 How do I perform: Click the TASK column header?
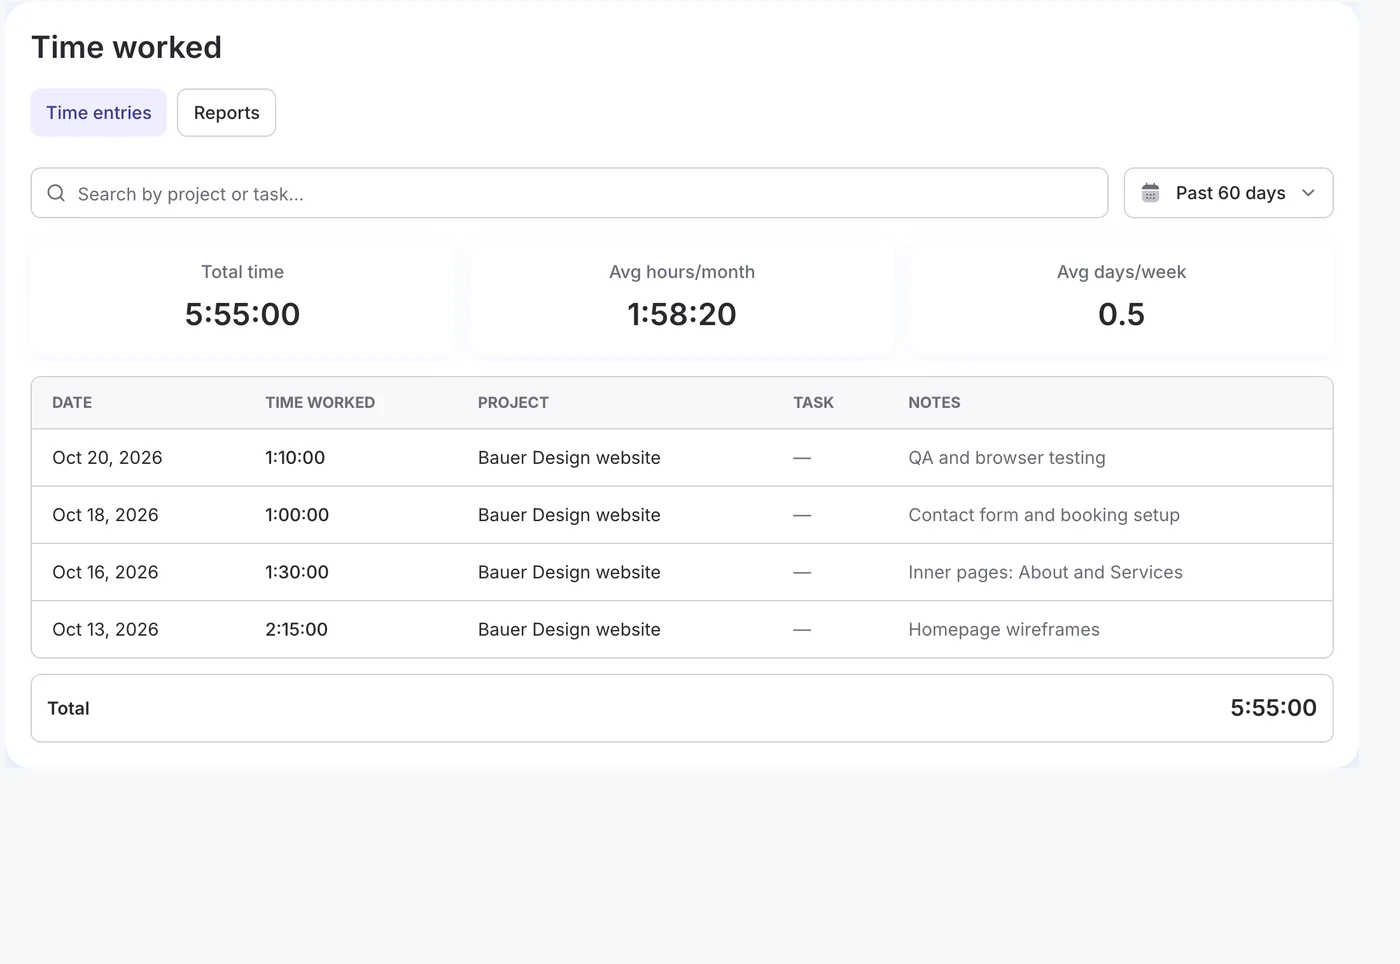pyautogui.click(x=813, y=402)
